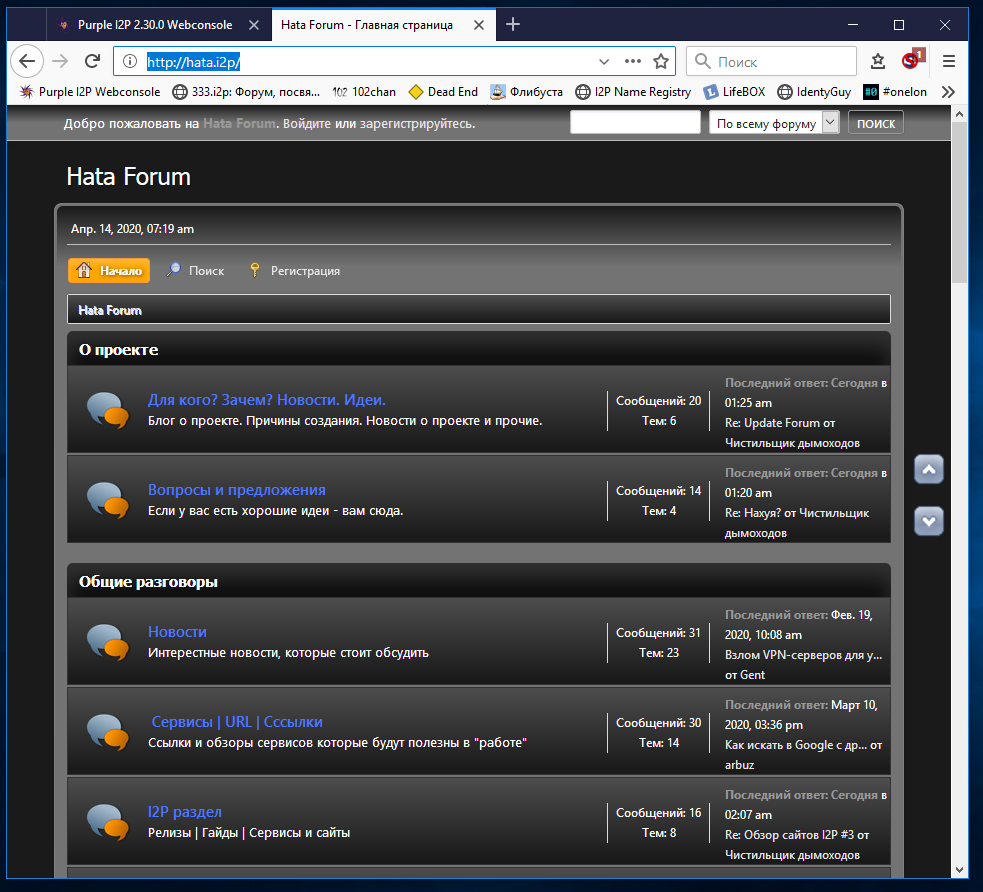Collapse the Общие разговоры category header
983x892 pixels.
[478, 582]
